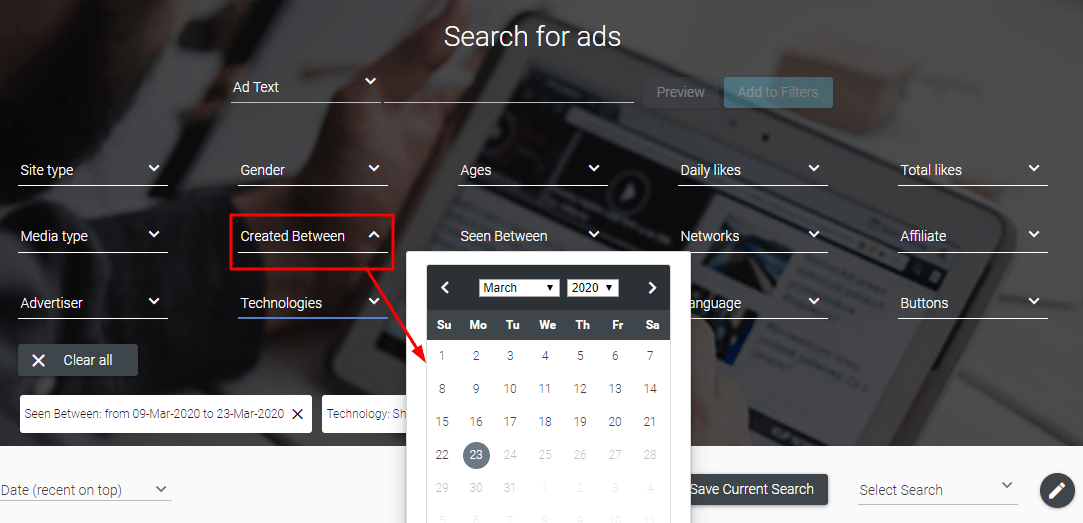1083x523 pixels.
Task: Go to next month in calendar
Action: click(x=652, y=287)
